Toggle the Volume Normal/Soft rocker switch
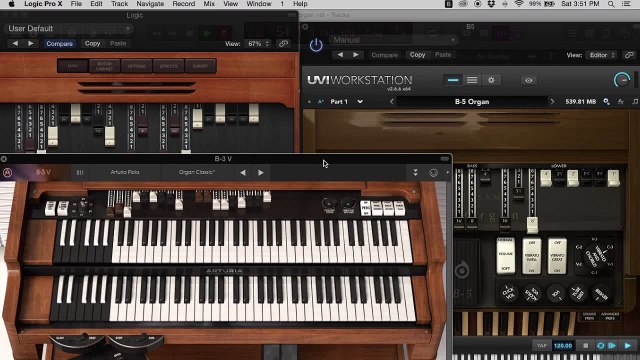Image resolution: width=640 pixels, height=360 pixels. tap(505, 256)
